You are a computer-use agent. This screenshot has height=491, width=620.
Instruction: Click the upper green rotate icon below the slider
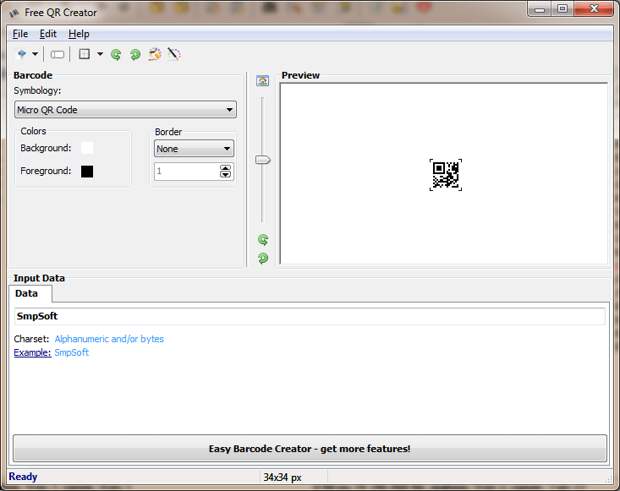[263, 240]
